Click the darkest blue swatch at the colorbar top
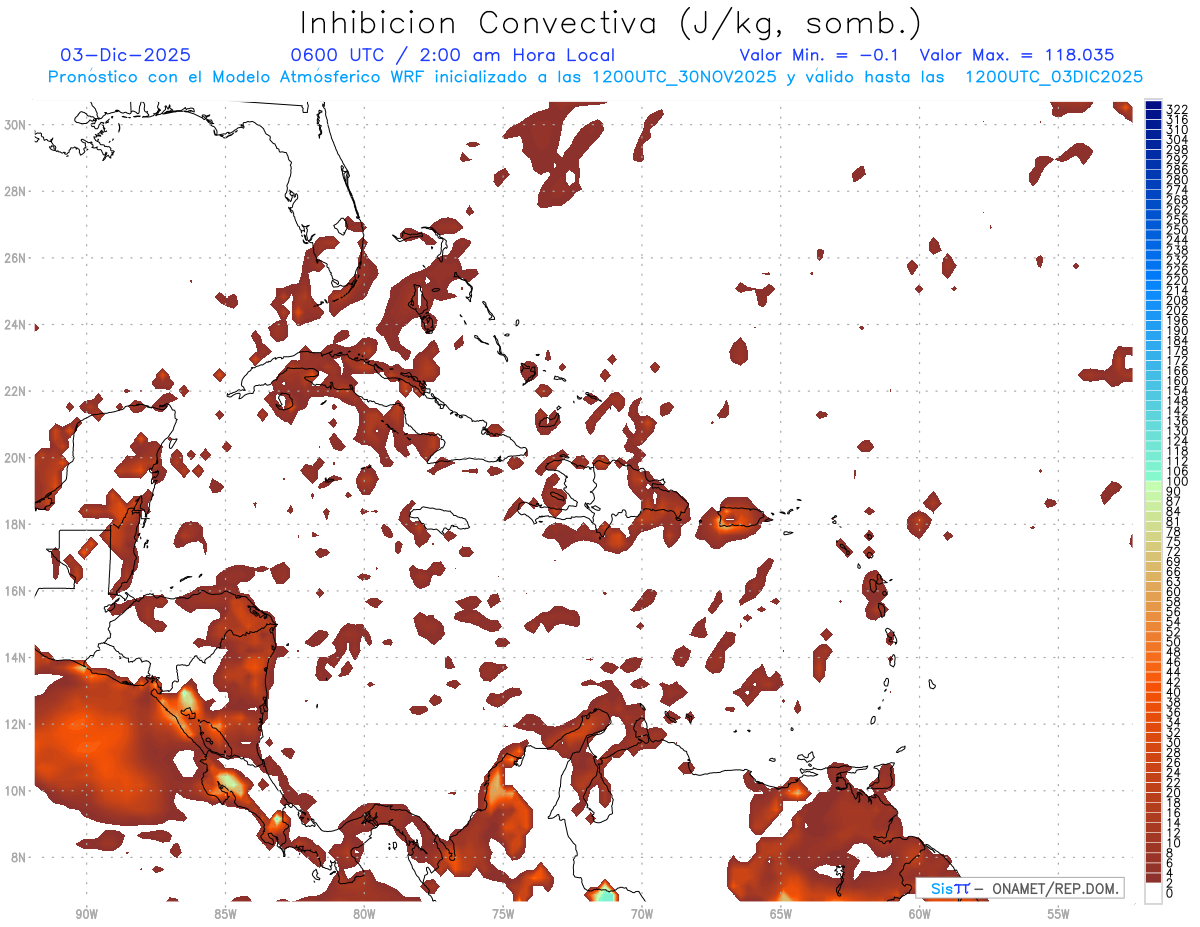The width and height of the screenshot is (1200, 927). (1153, 106)
